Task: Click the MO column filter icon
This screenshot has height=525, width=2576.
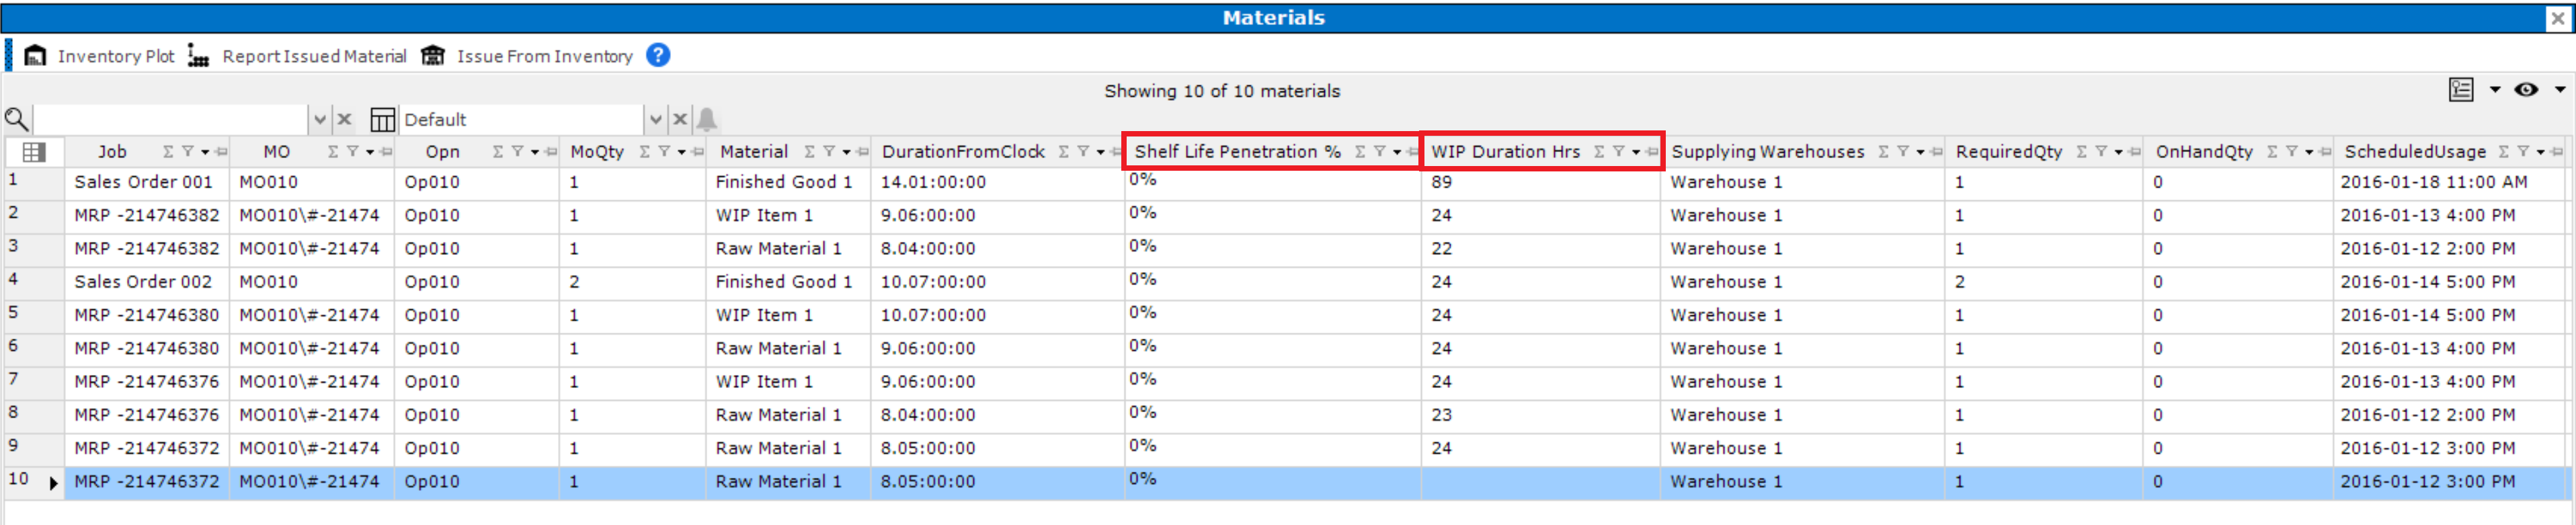Action: (x=352, y=152)
